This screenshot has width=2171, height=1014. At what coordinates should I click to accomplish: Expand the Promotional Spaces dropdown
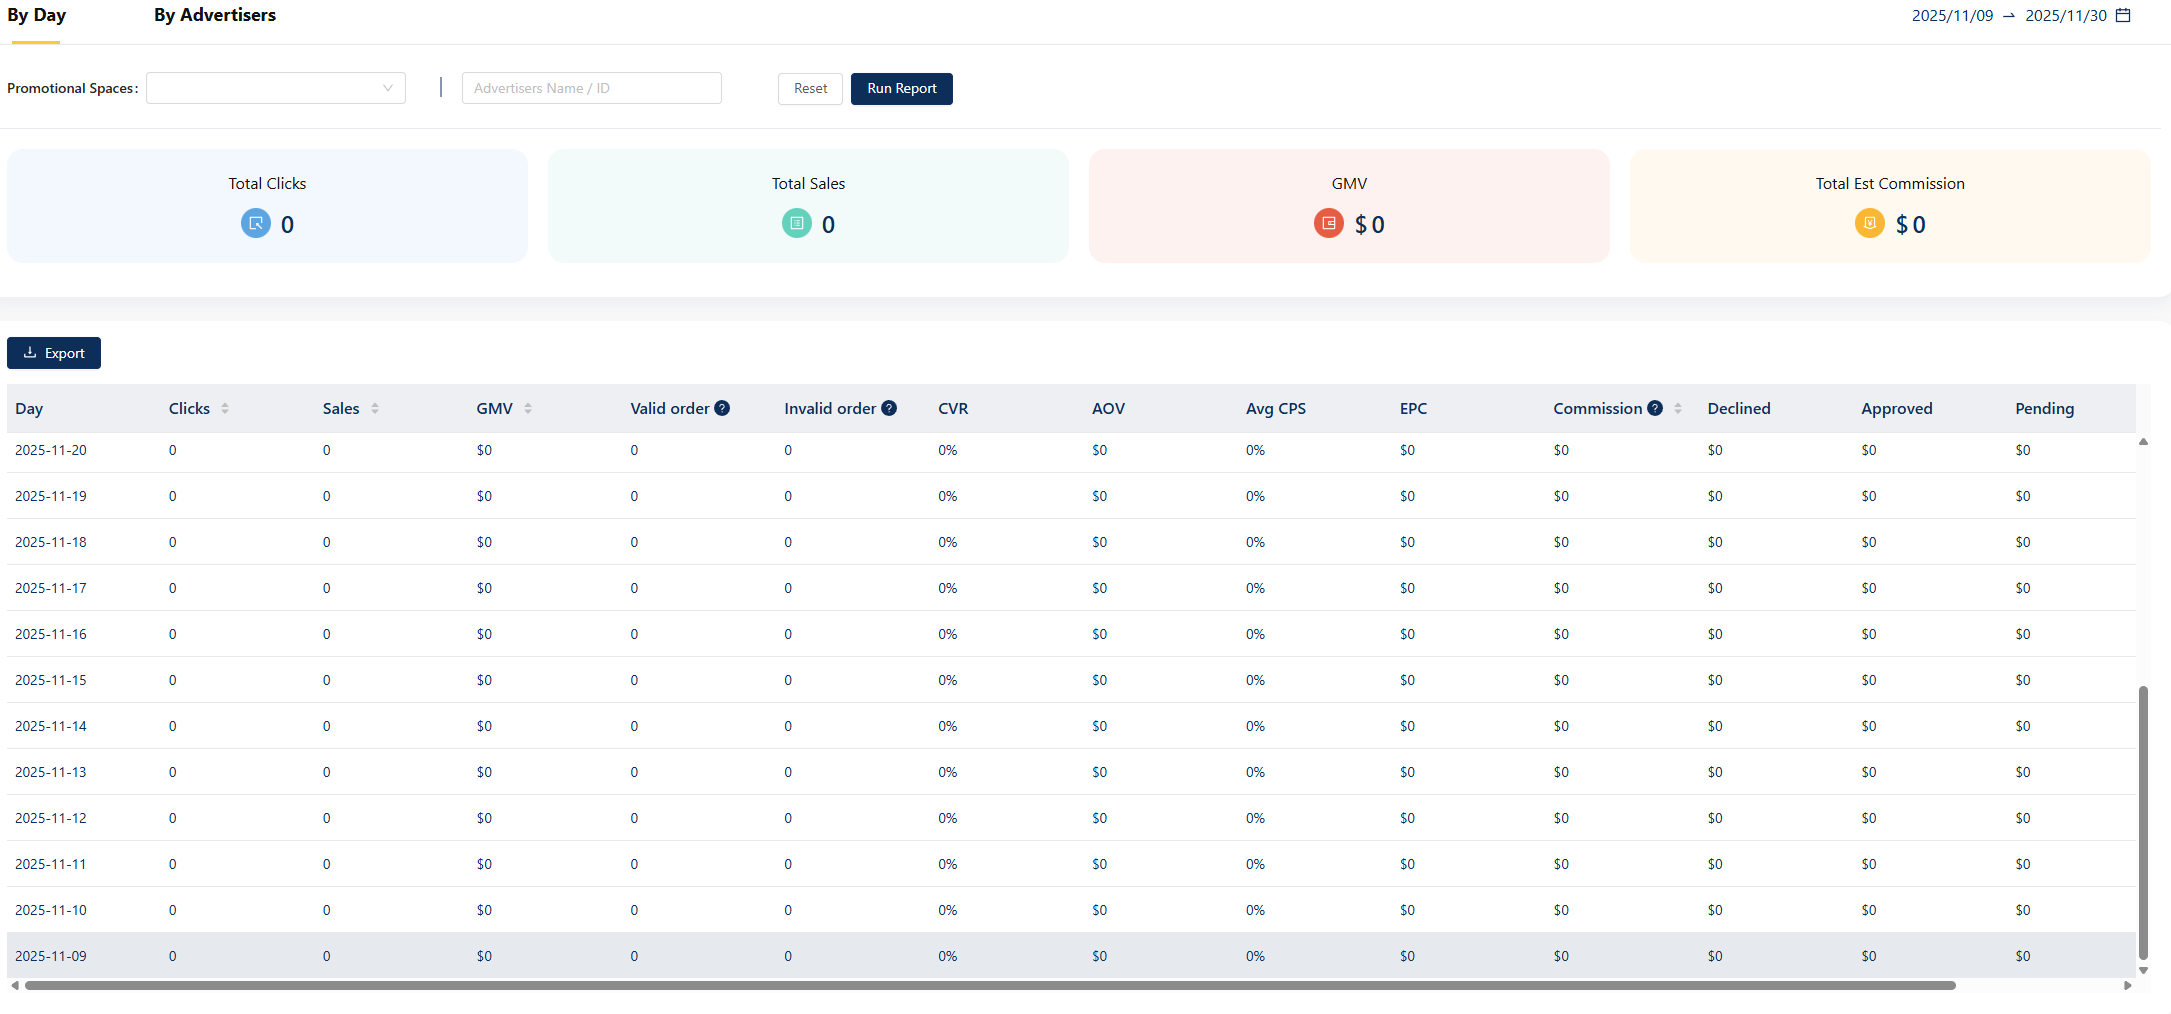(x=276, y=88)
